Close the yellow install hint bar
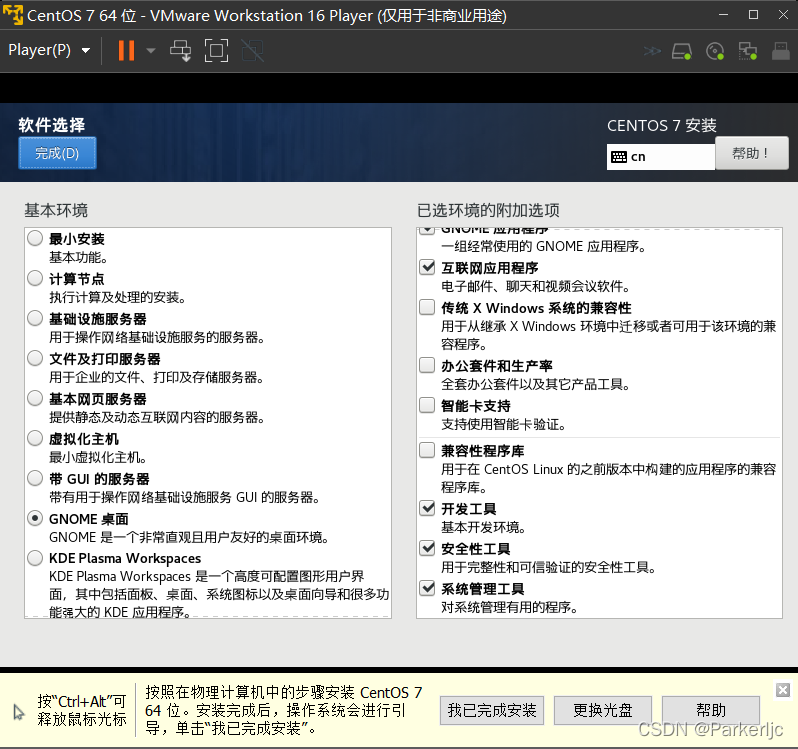Screen dimensions: 798x749 [x=783, y=690]
